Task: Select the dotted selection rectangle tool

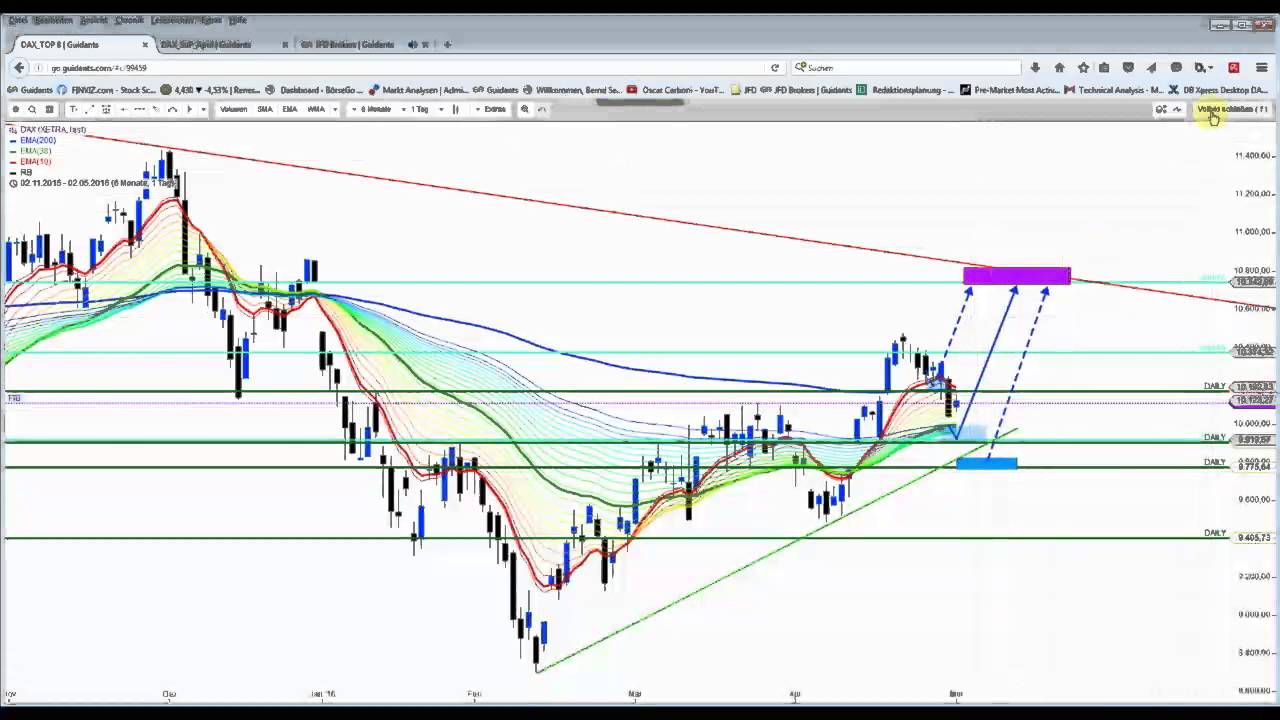Action: pos(106,109)
